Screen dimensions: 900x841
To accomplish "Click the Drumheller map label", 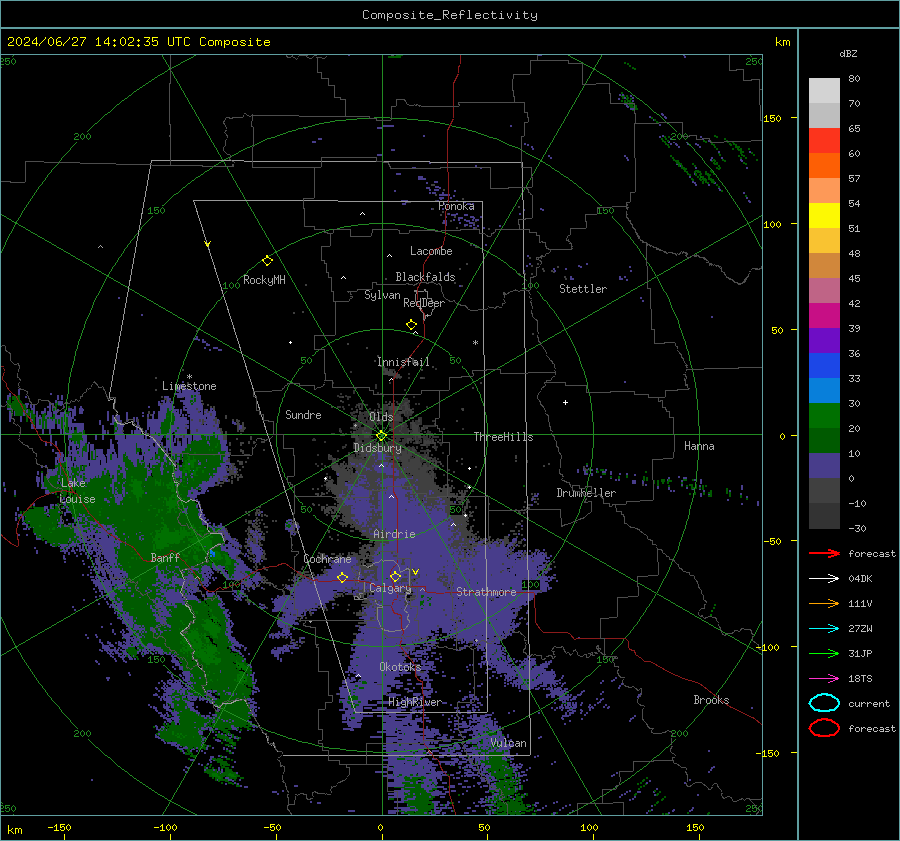I will [x=586, y=493].
